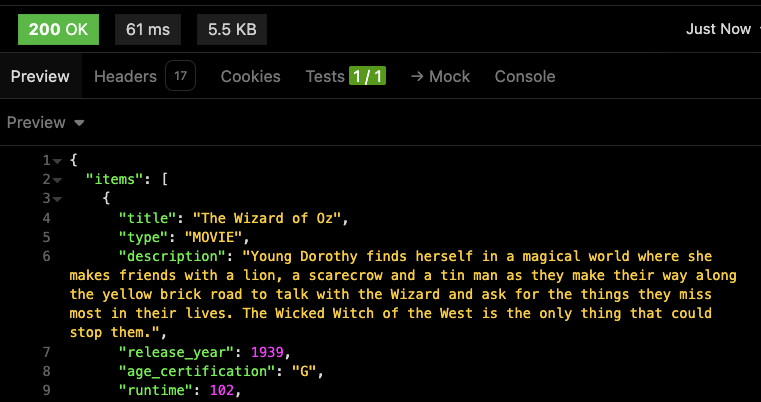Click the 200 OK status badge

coord(58,30)
